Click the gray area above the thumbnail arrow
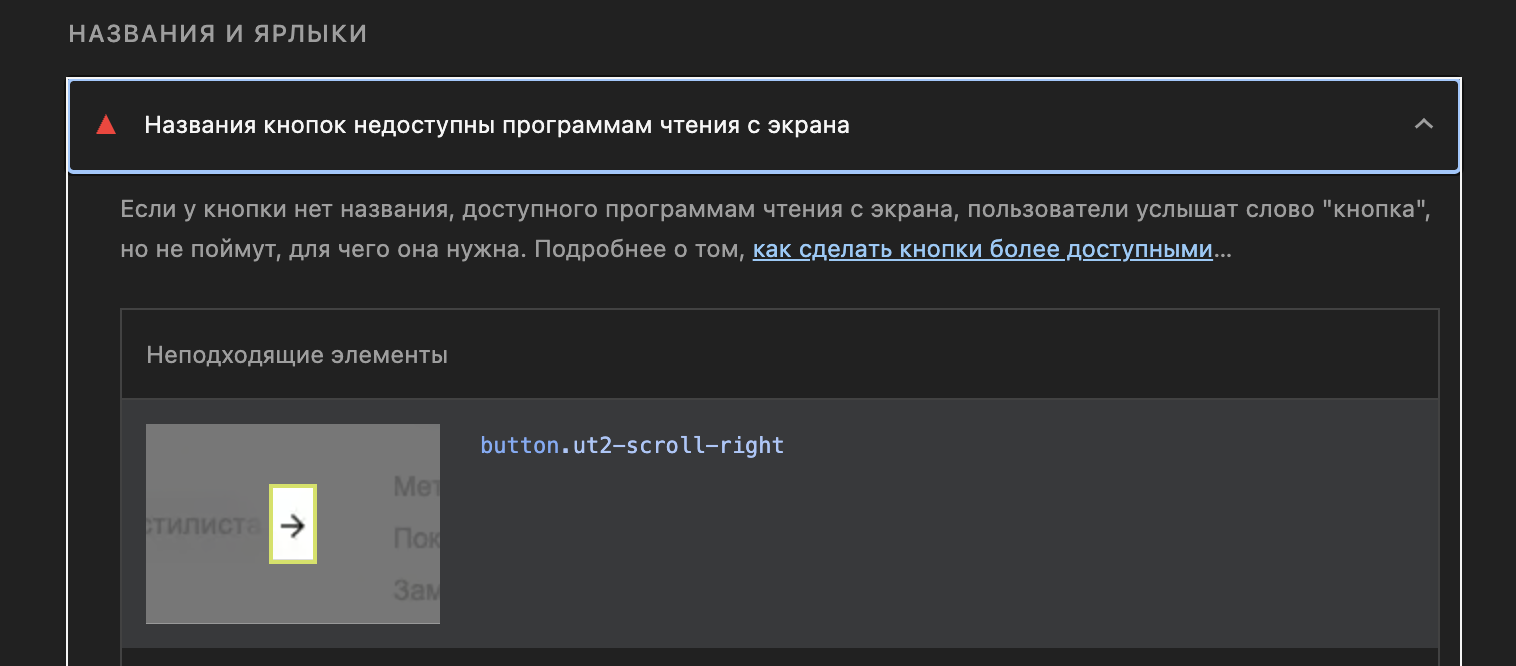The width and height of the screenshot is (1516, 666). (x=293, y=453)
